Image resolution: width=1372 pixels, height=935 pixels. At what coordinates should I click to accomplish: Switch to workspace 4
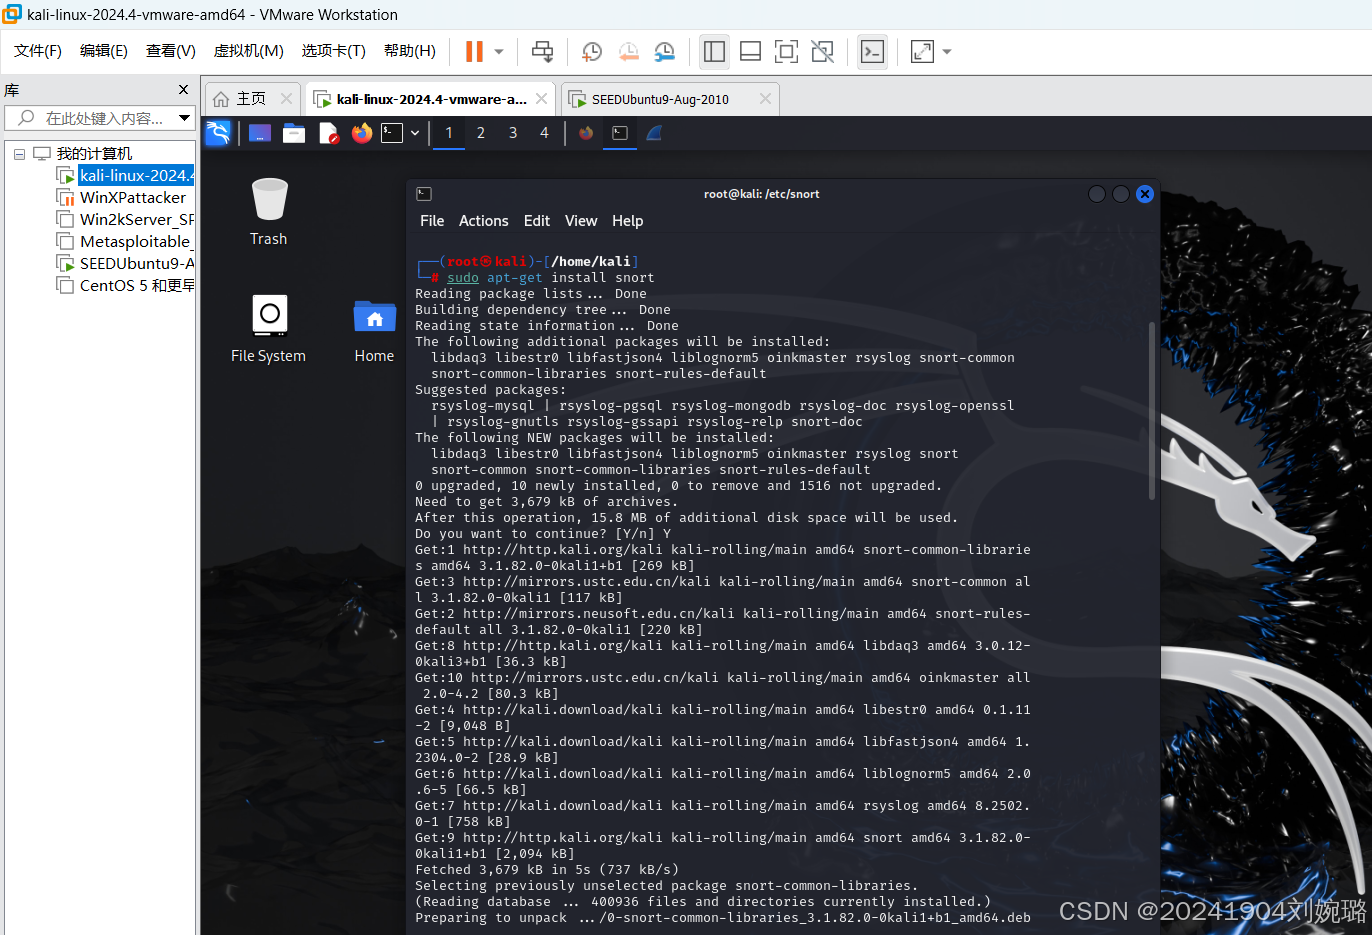[x=544, y=133]
